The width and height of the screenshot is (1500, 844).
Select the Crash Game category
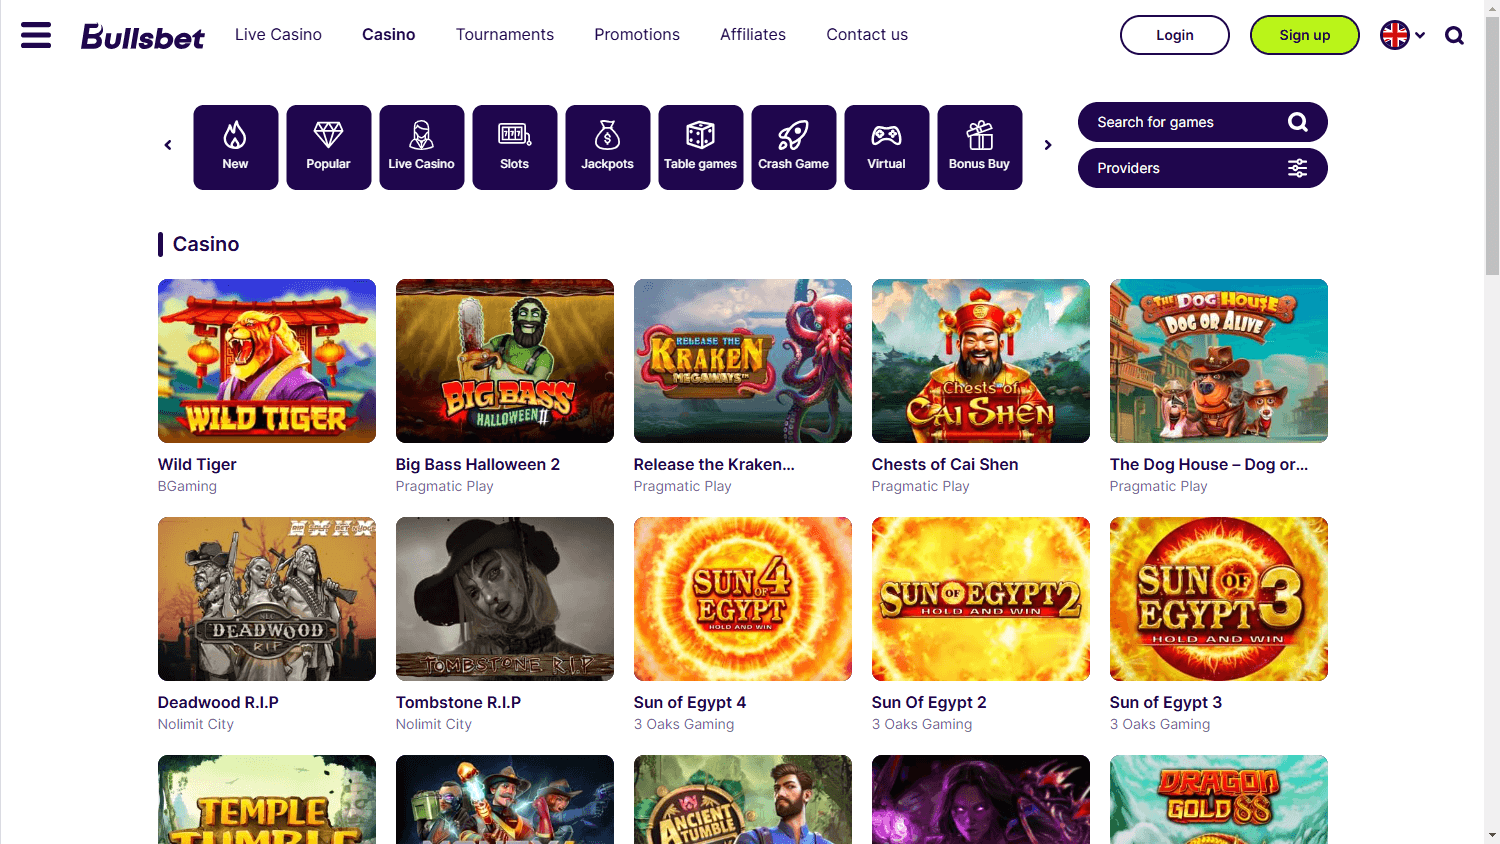(794, 147)
